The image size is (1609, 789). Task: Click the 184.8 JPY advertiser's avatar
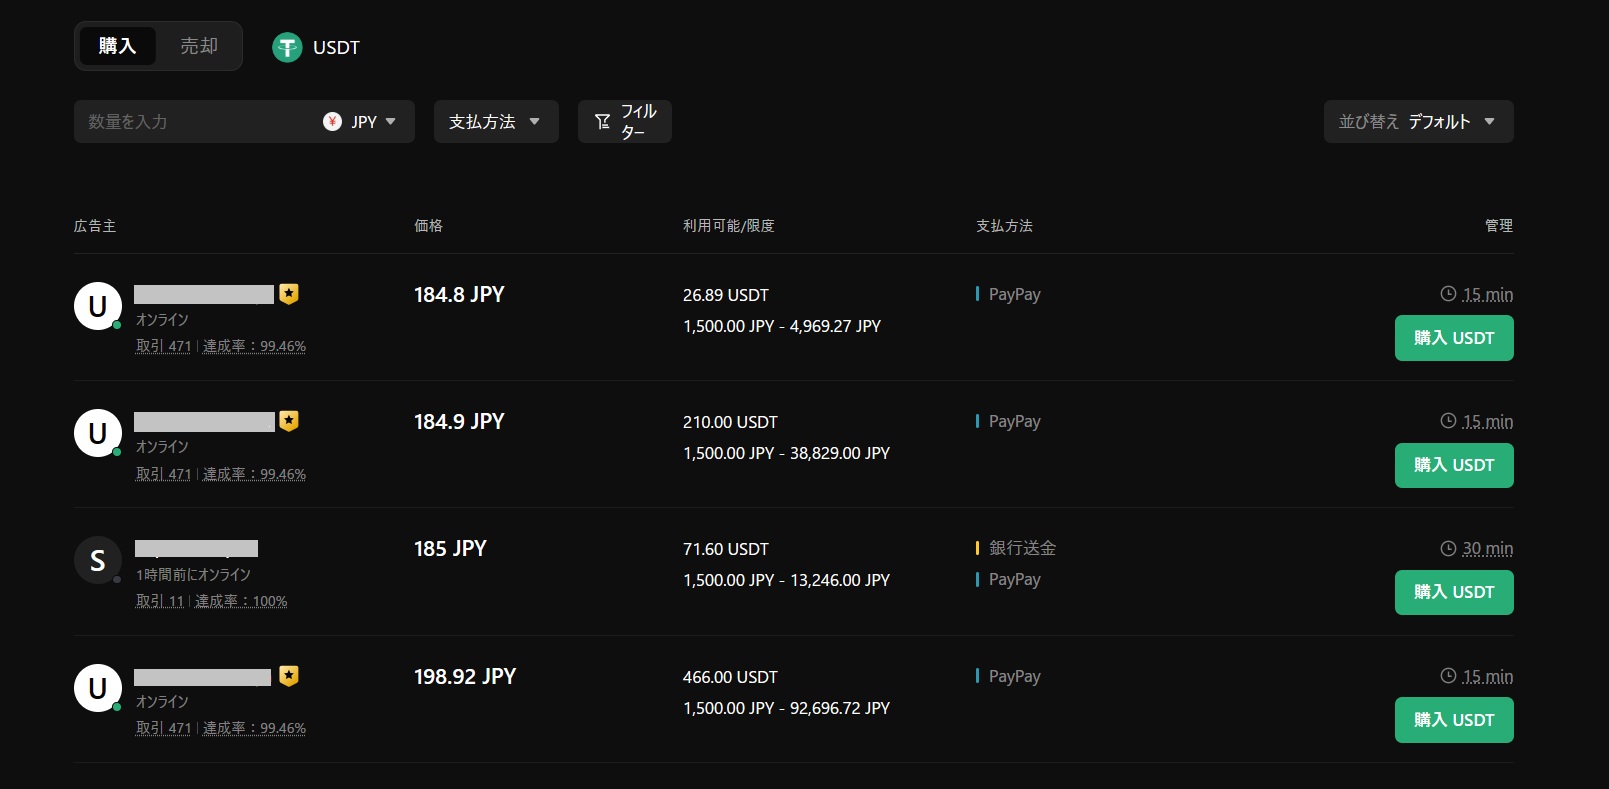point(98,306)
